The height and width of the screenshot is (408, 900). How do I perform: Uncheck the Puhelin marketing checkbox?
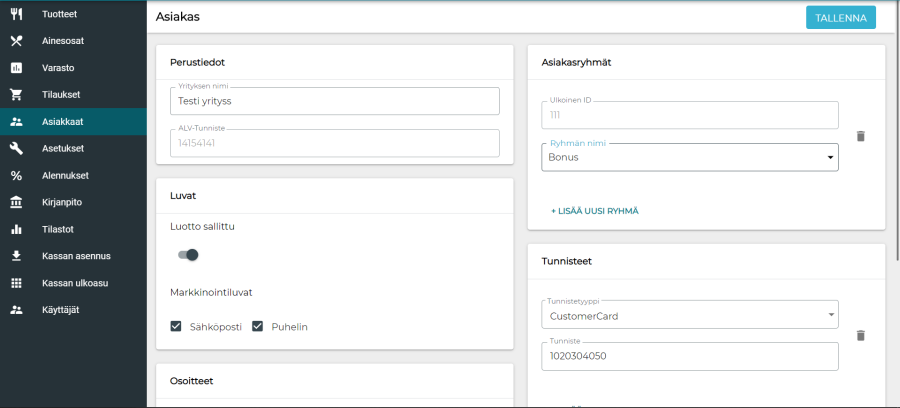pos(257,327)
